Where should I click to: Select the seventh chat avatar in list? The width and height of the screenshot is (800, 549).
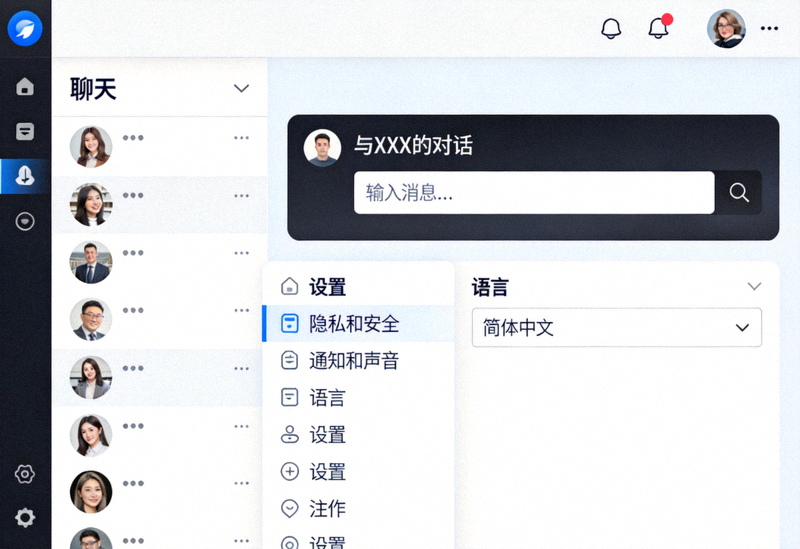tap(91, 492)
